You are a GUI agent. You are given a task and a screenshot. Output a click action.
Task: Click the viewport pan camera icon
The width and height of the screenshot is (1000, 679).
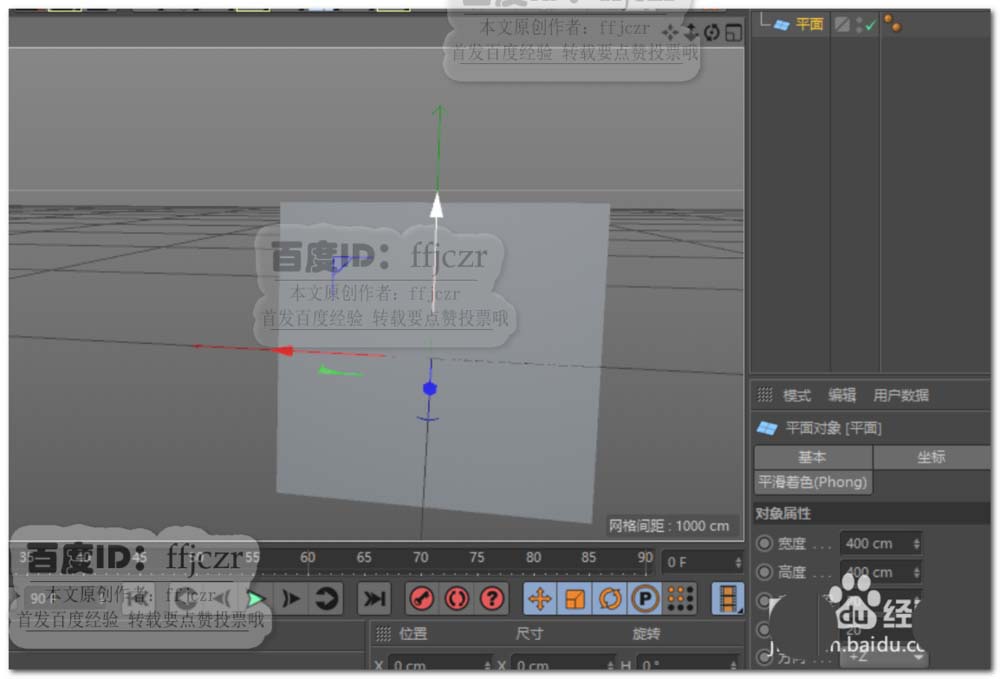coord(670,32)
